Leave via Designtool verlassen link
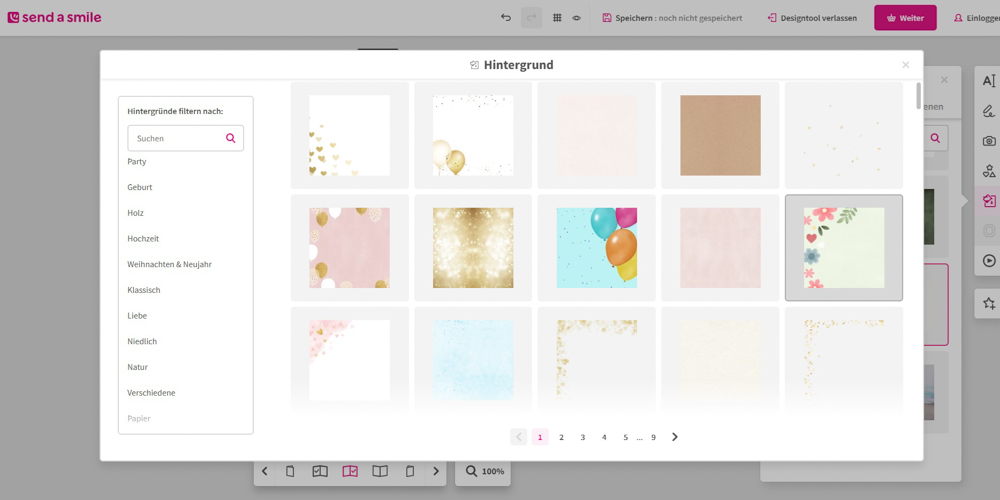Screen dimensions: 1000x500 coord(812,18)
